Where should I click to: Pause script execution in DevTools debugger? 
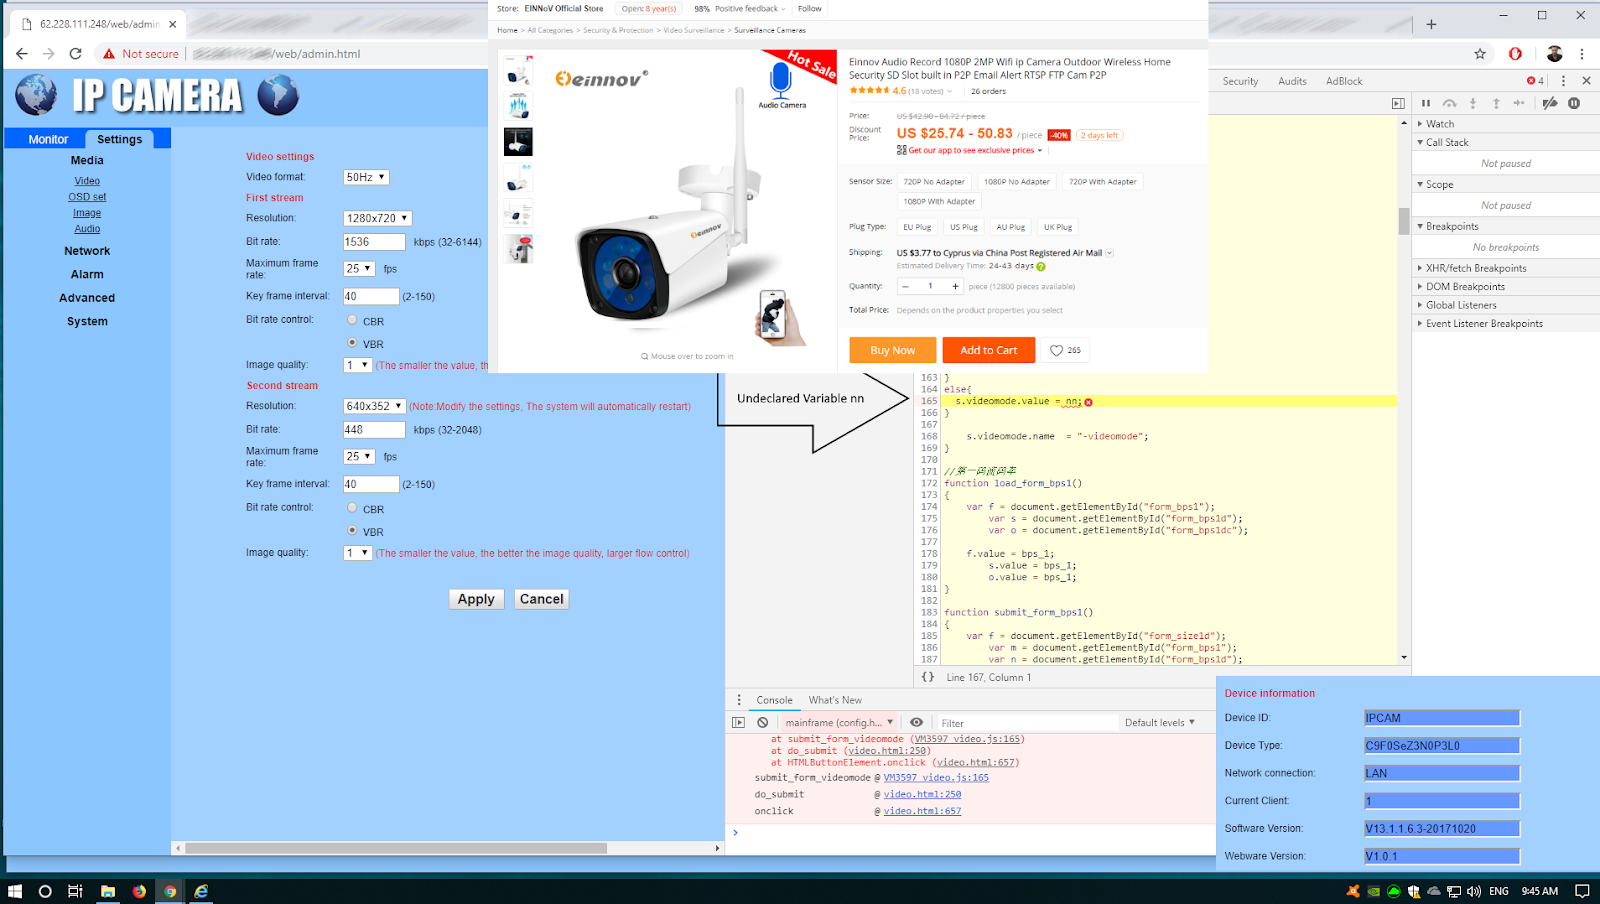pyautogui.click(x=1426, y=103)
